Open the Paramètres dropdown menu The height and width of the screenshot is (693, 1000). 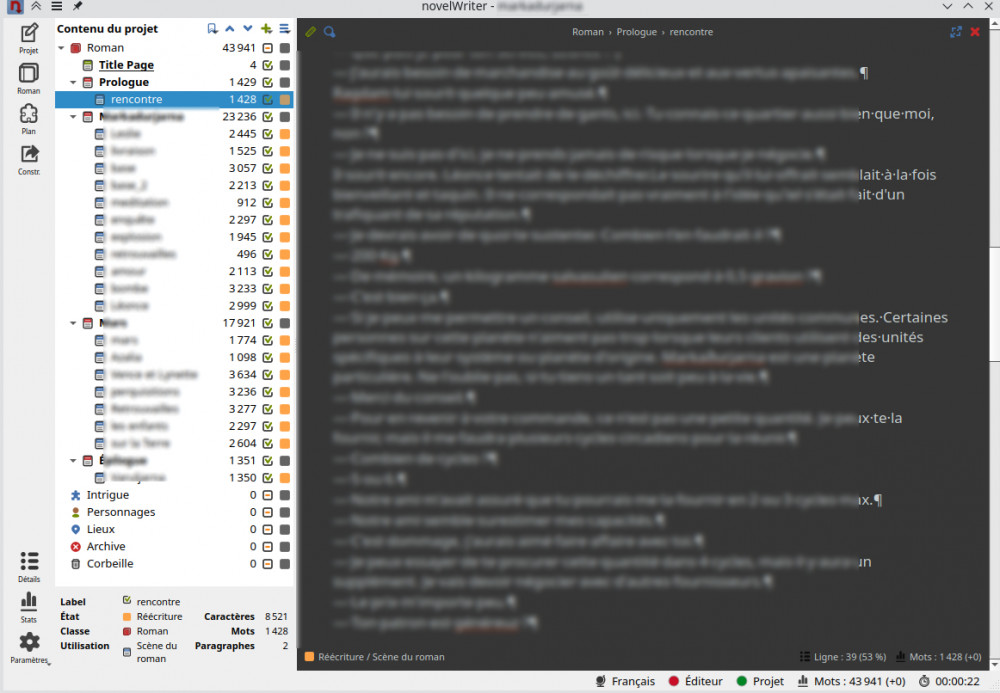coord(29,648)
